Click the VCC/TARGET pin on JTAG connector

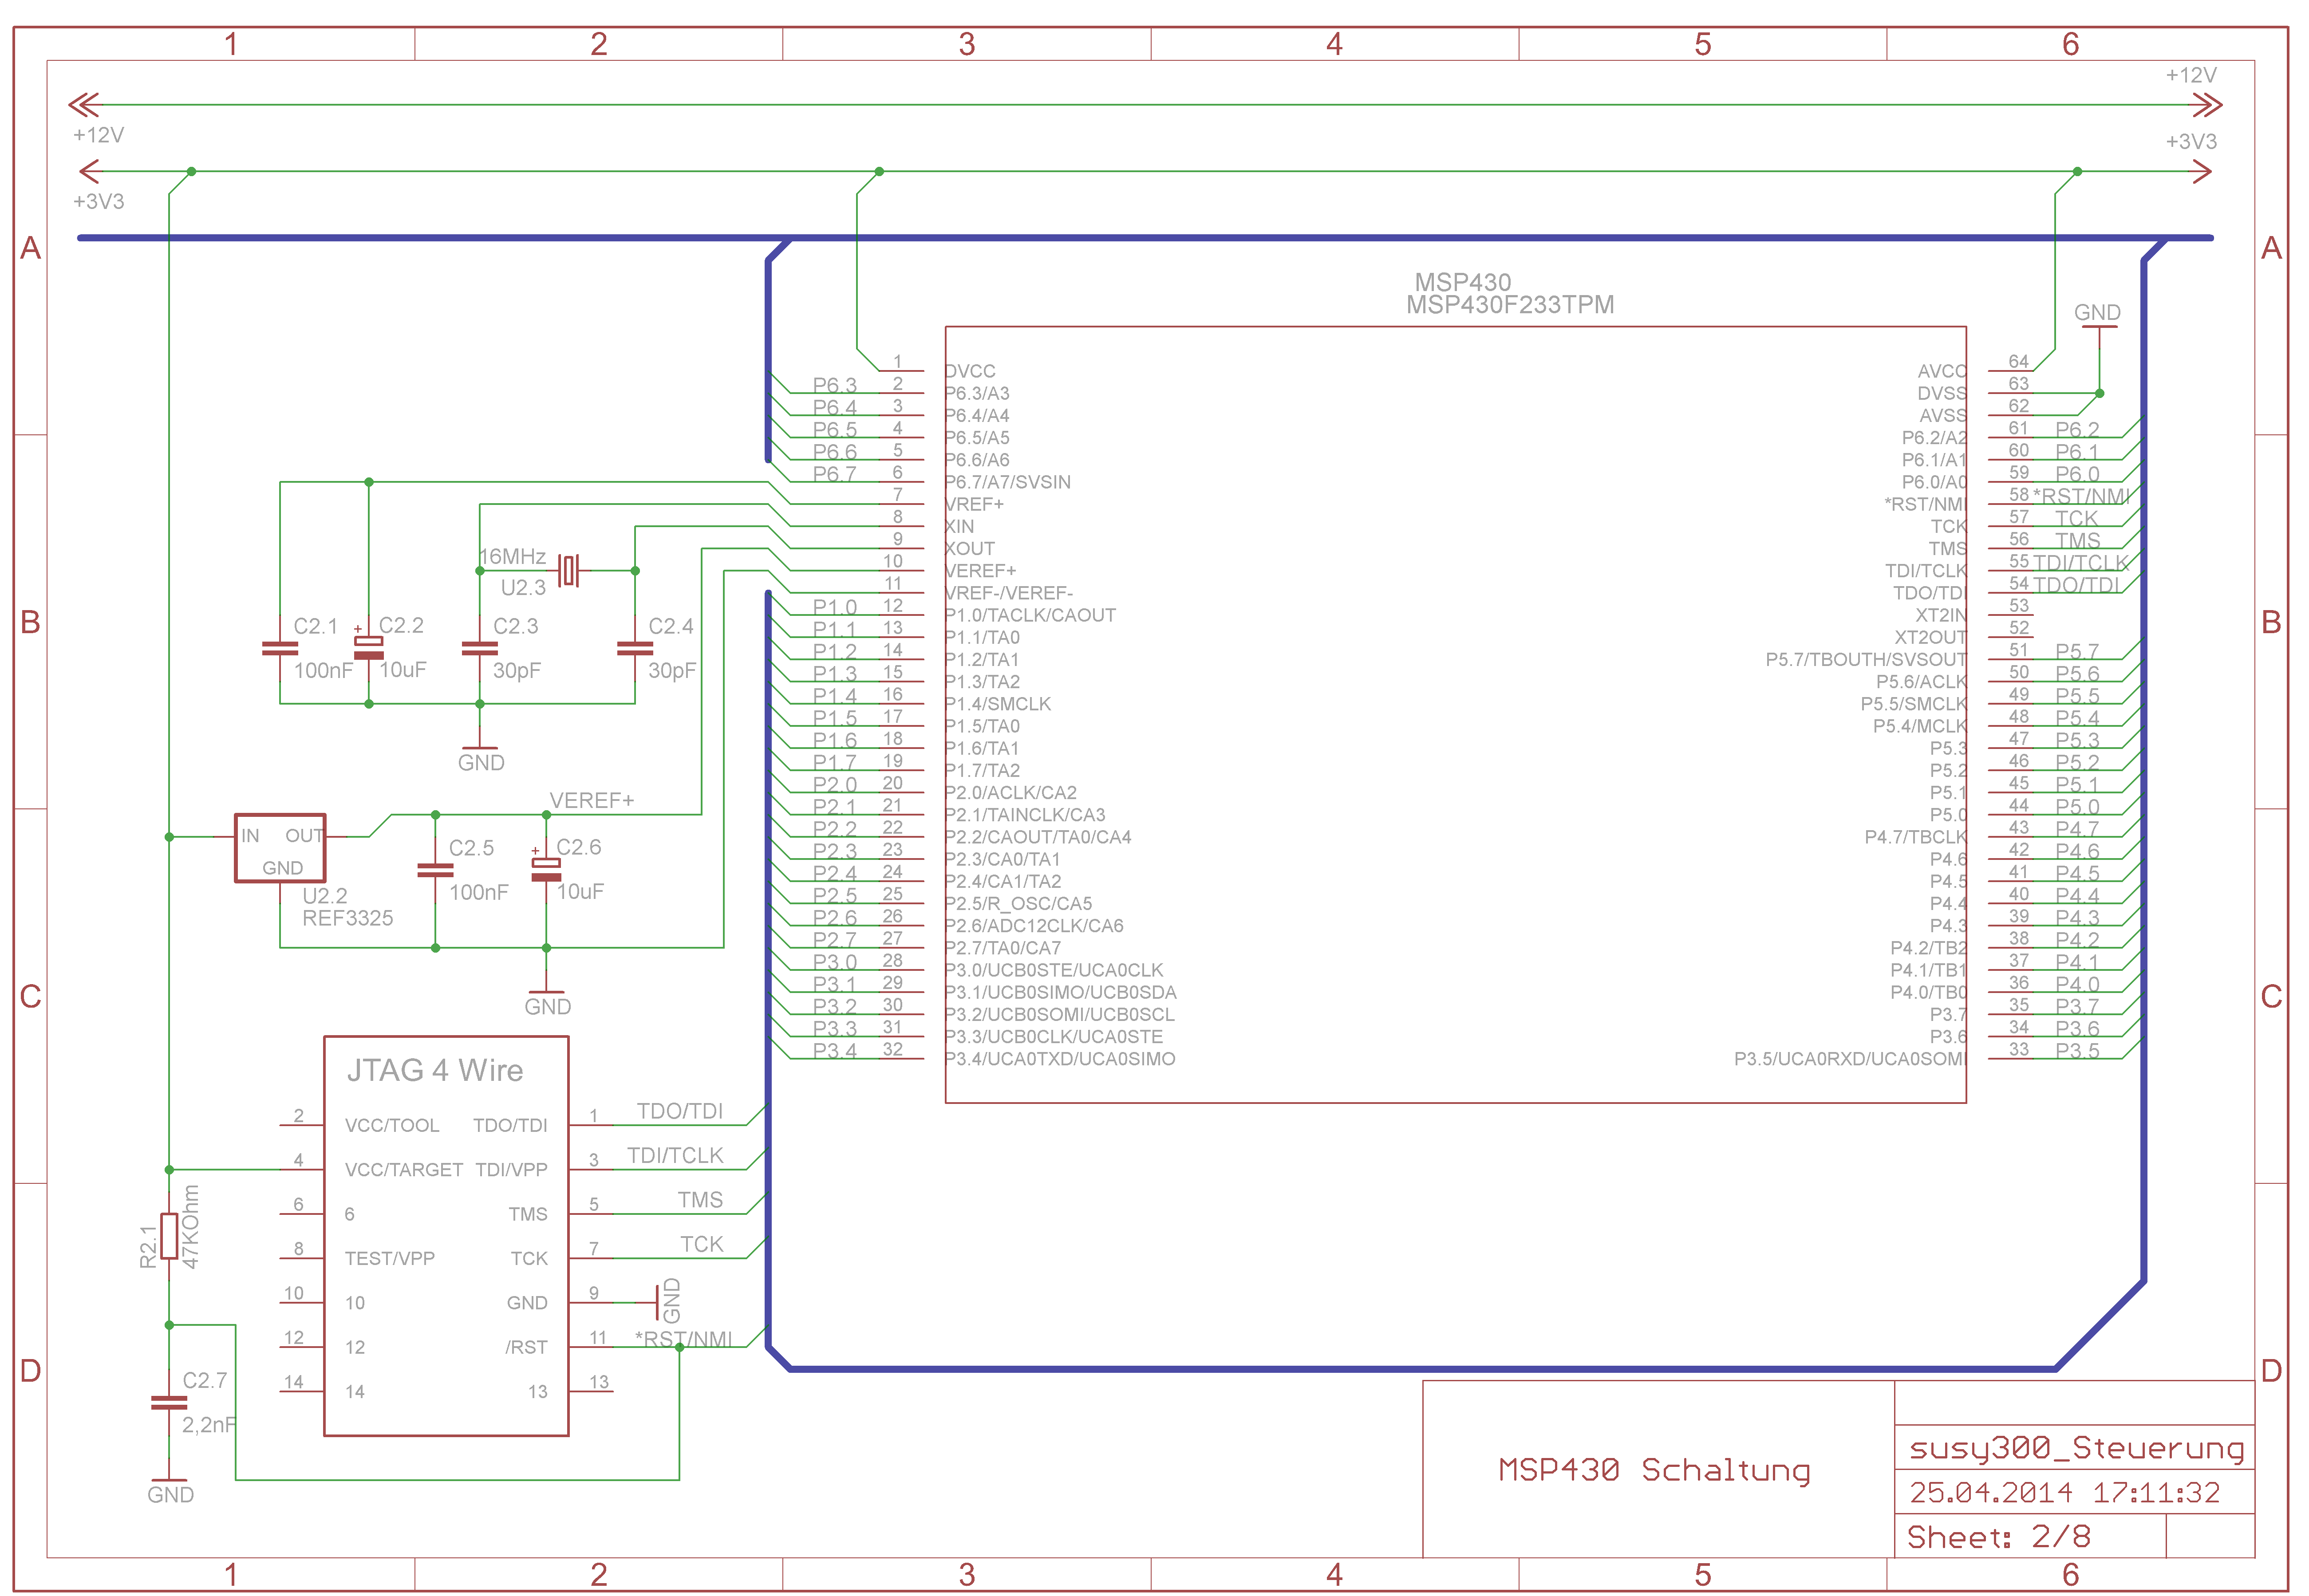click(x=404, y=1170)
